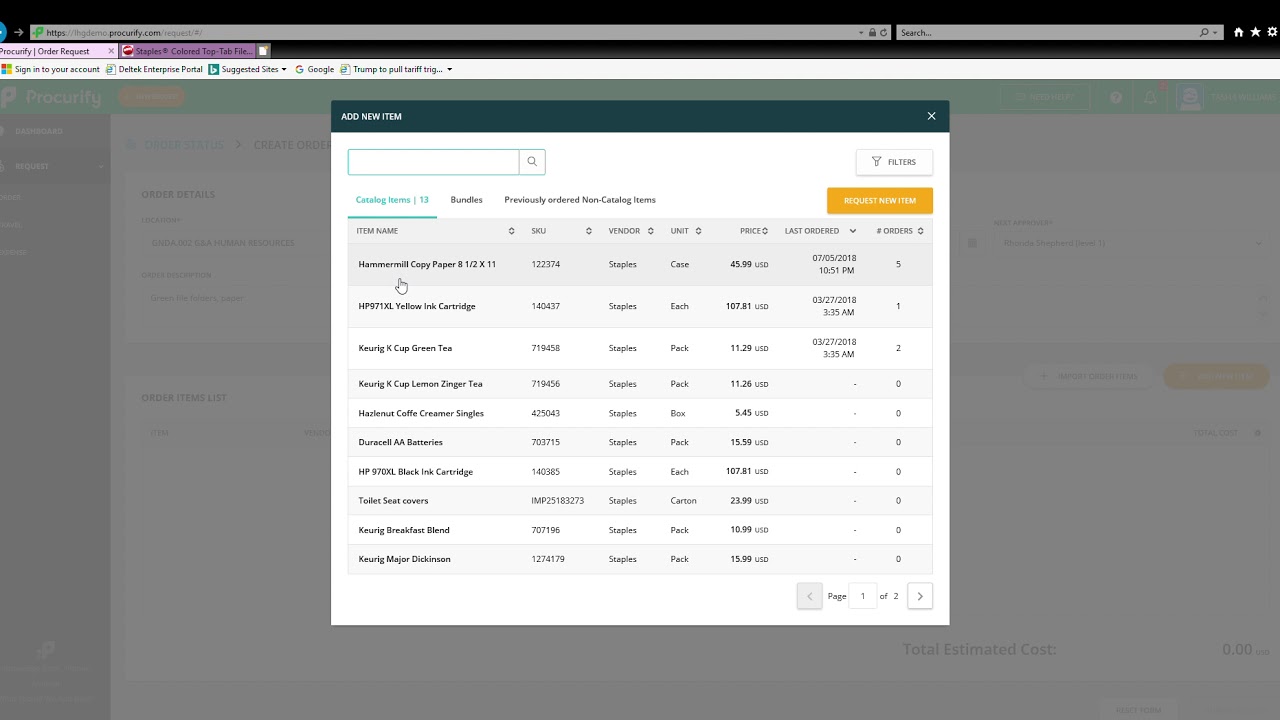Click the Request New Item button
The width and height of the screenshot is (1280, 720).
pos(880,200)
